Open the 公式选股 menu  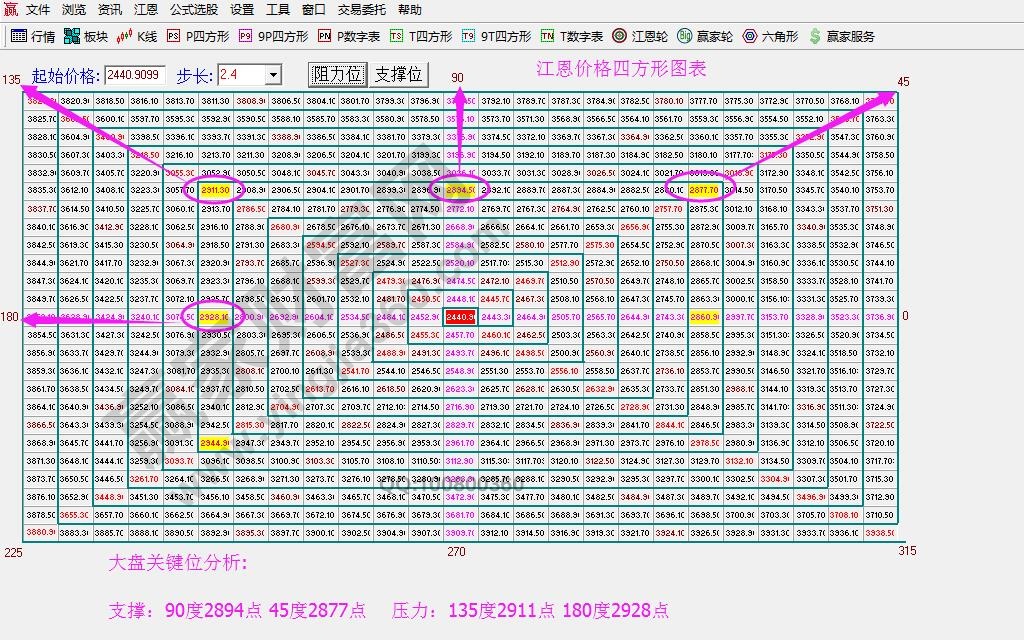pyautogui.click(x=195, y=10)
